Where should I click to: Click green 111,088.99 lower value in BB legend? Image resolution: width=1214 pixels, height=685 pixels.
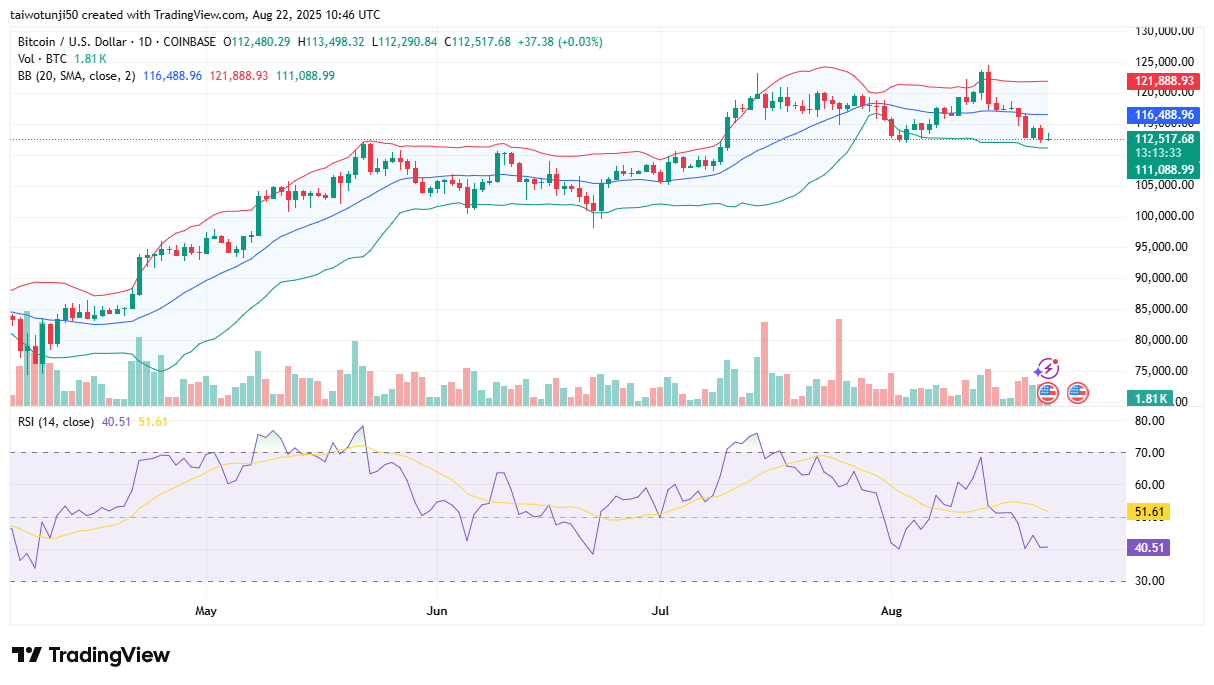(305, 75)
